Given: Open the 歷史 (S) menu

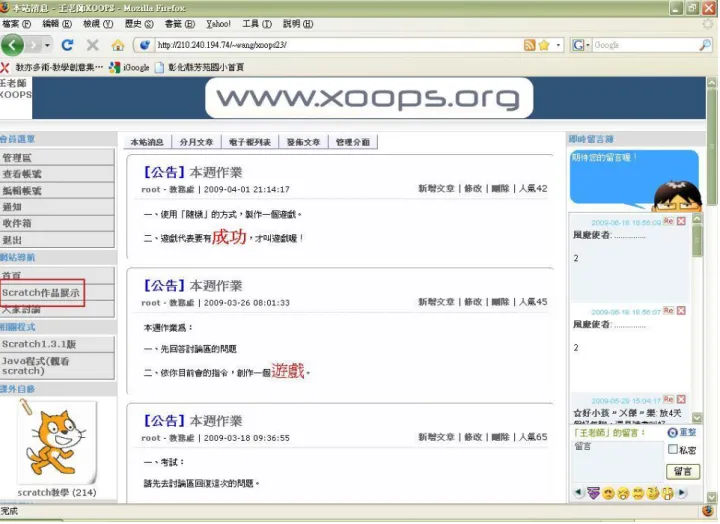Looking at the screenshot, I should point(139,23).
